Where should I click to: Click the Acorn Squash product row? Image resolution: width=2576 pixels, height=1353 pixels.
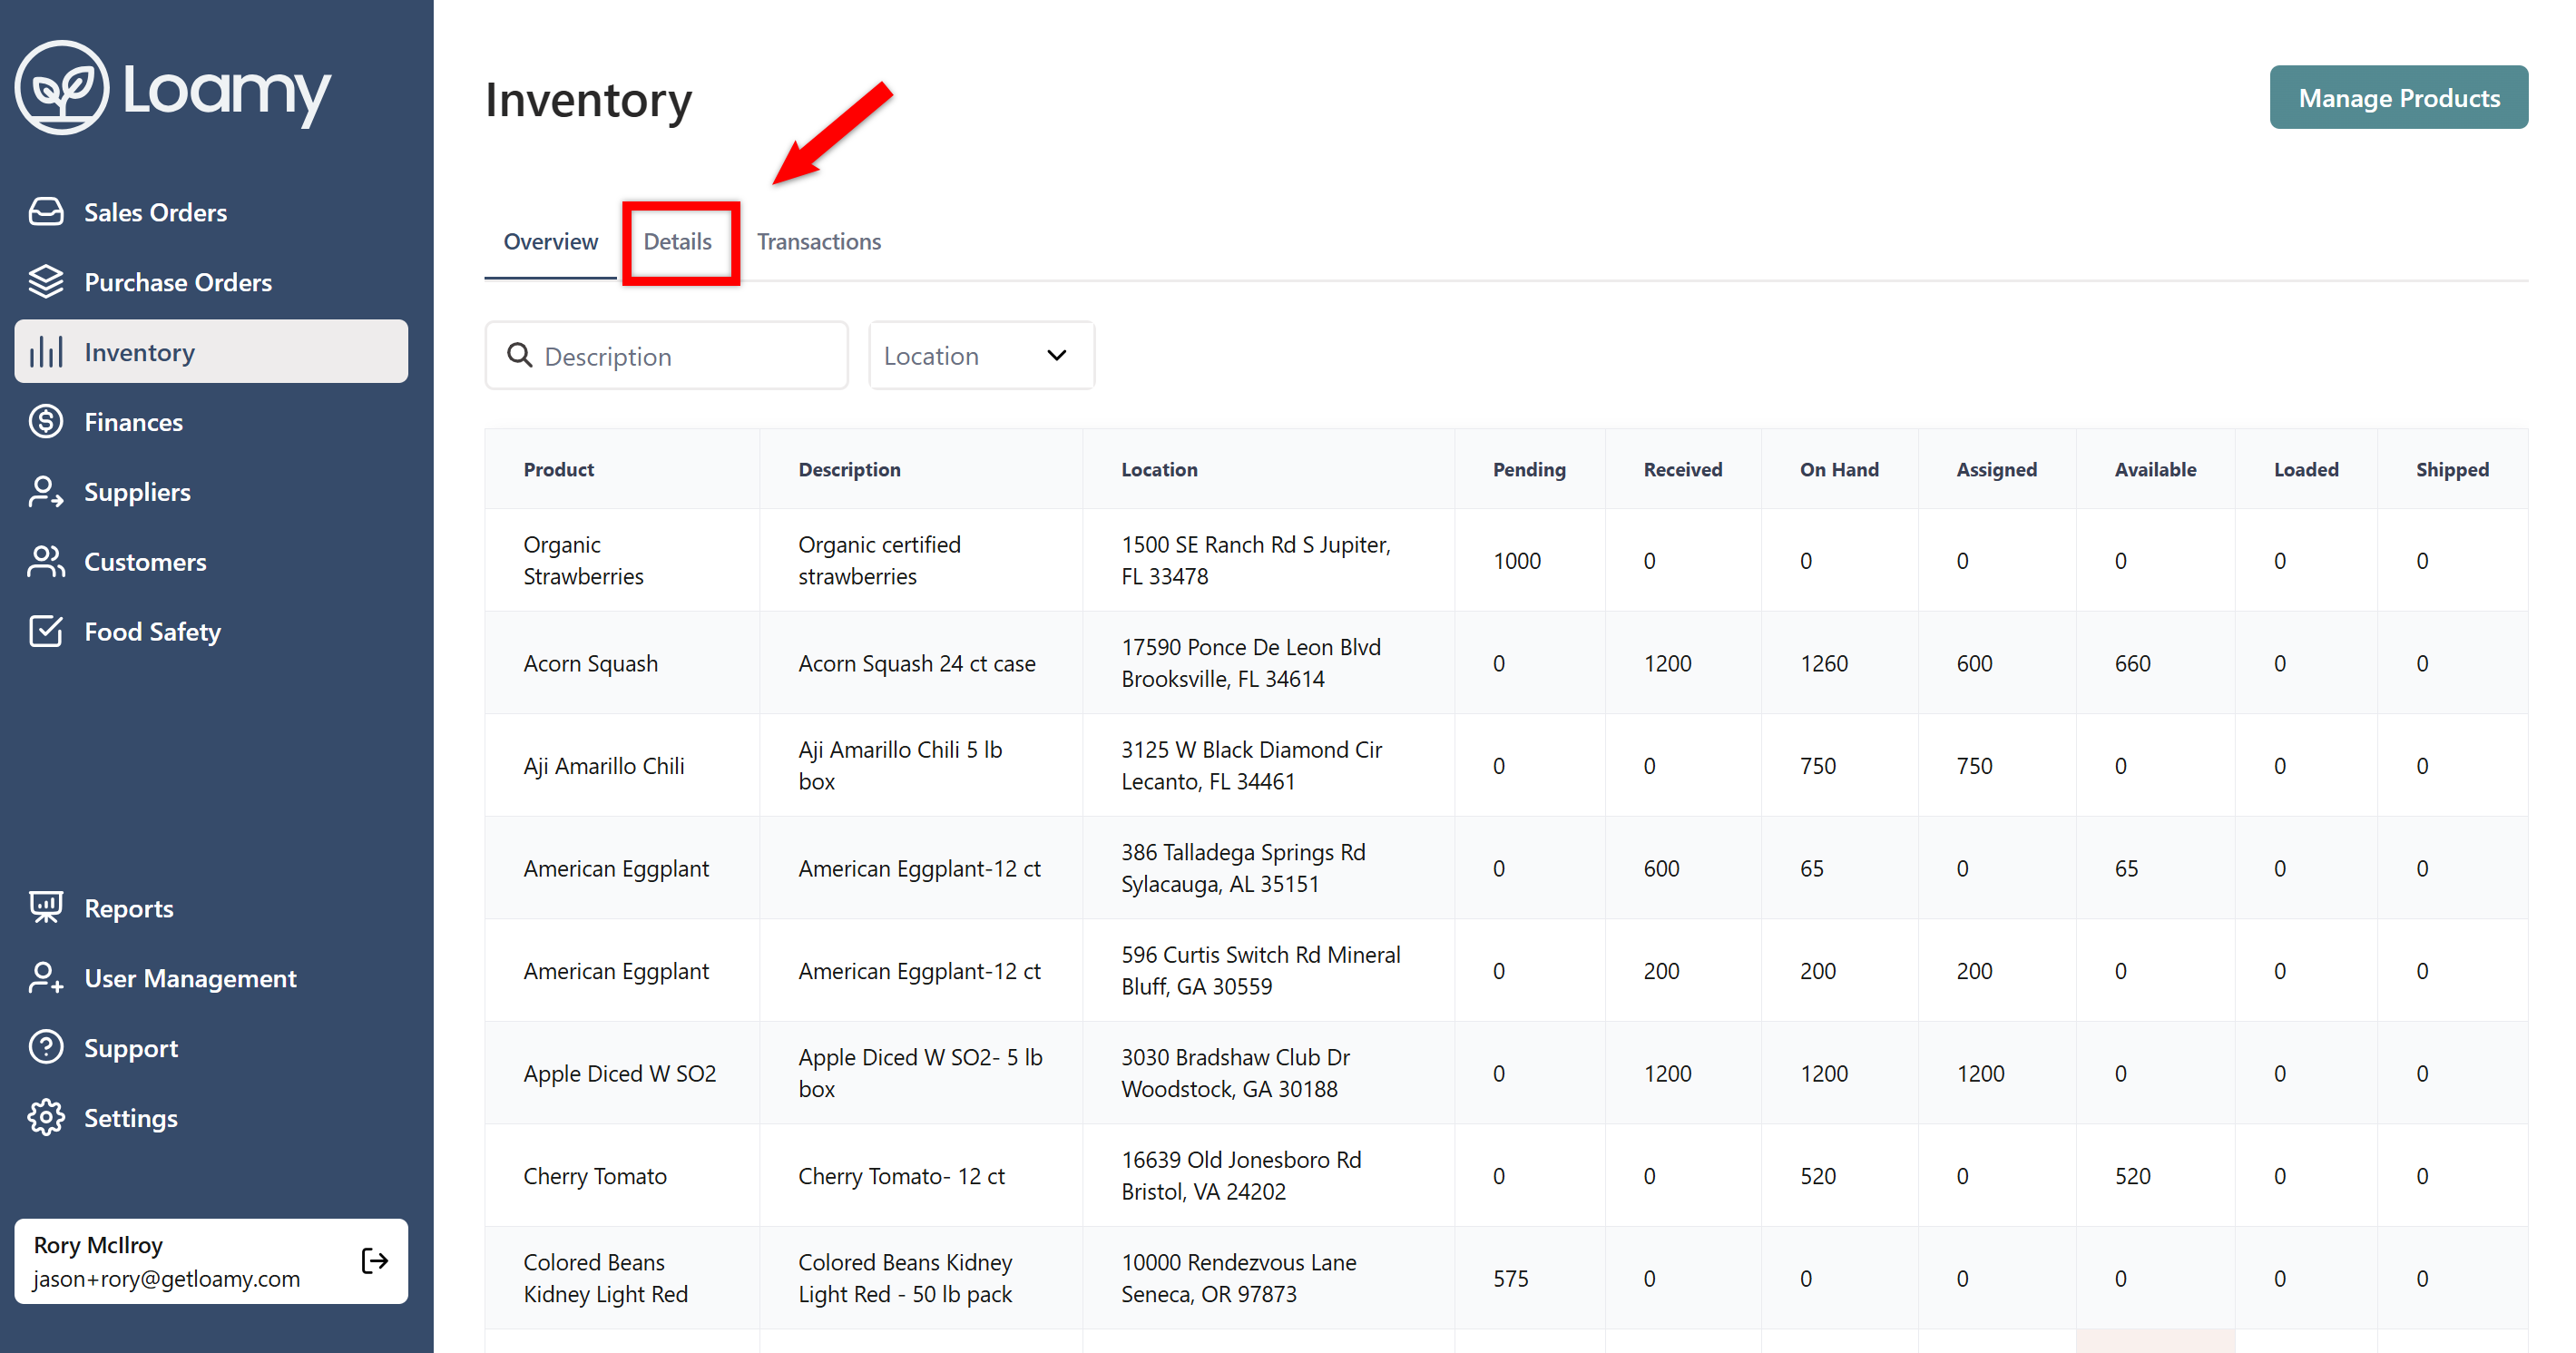click(590, 664)
